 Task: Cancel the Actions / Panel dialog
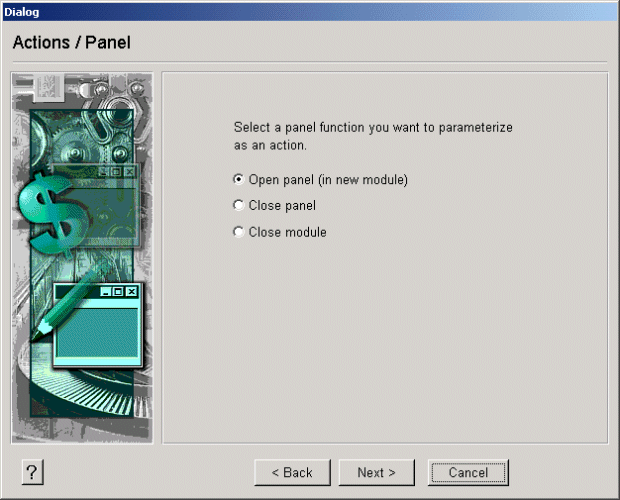[x=468, y=472]
